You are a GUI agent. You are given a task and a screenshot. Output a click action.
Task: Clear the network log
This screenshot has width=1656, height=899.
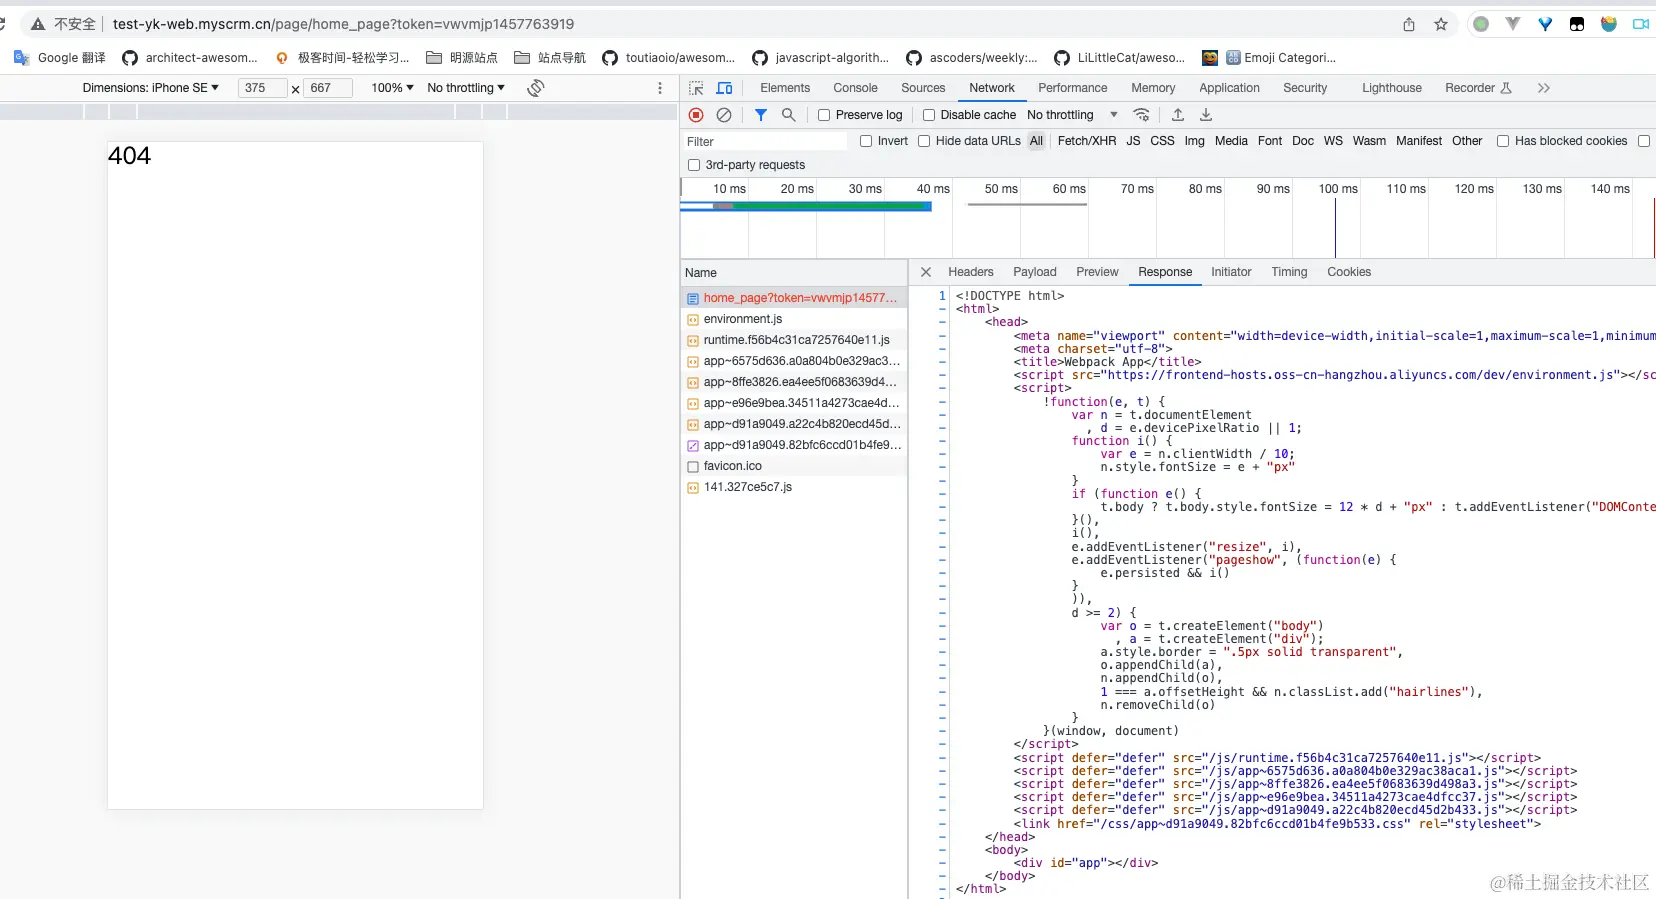coord(724,115)
